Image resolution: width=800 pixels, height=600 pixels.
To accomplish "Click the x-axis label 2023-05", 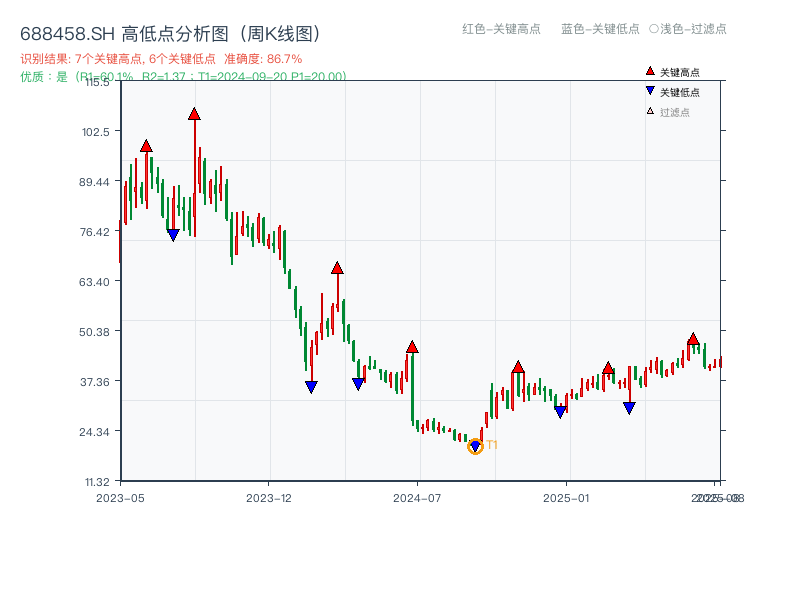I will point(120,498).
